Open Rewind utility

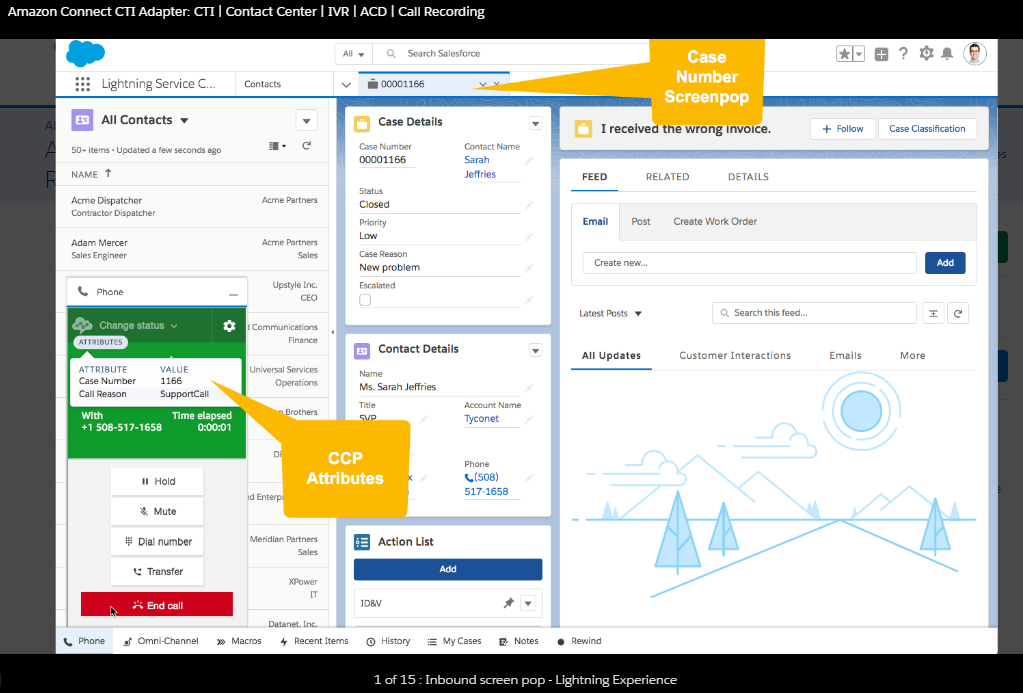(x=579, y=641)
